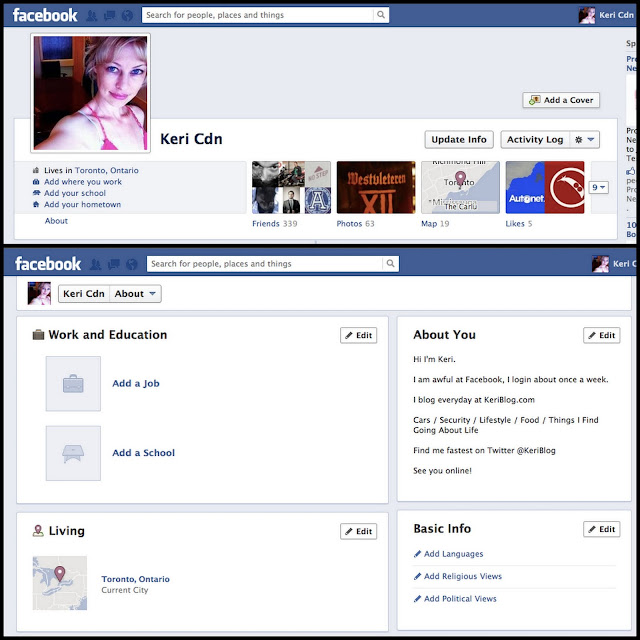
Task: Click the Toronto map thumbnail in Living section
Action: 60,583
